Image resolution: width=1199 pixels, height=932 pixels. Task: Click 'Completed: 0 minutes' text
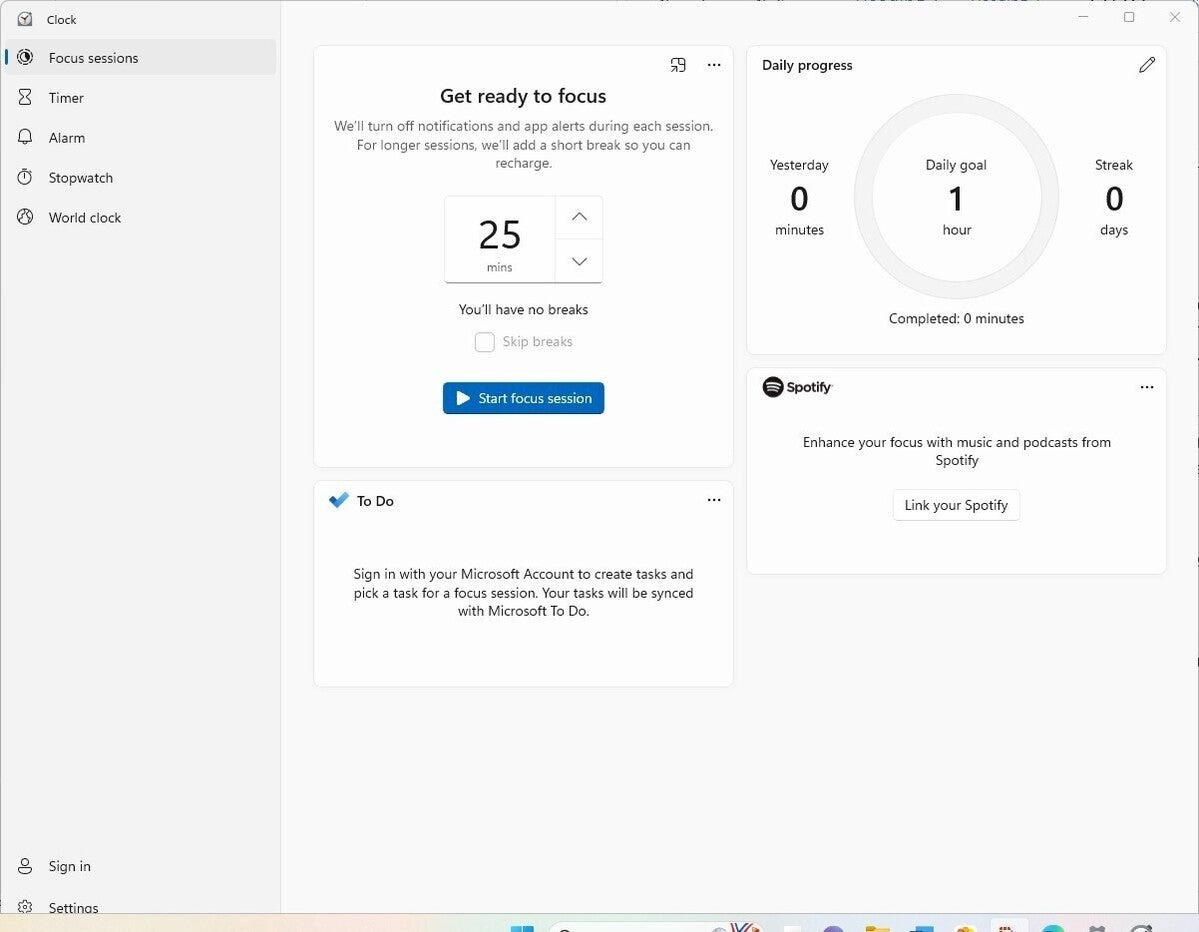(x=956, y=319)
